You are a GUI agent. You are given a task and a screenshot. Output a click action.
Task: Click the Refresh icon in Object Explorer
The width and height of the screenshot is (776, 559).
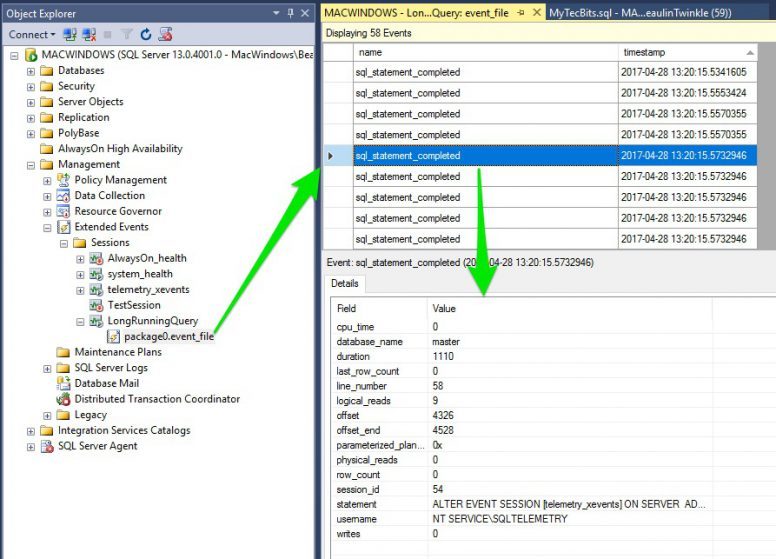point(146,34)
